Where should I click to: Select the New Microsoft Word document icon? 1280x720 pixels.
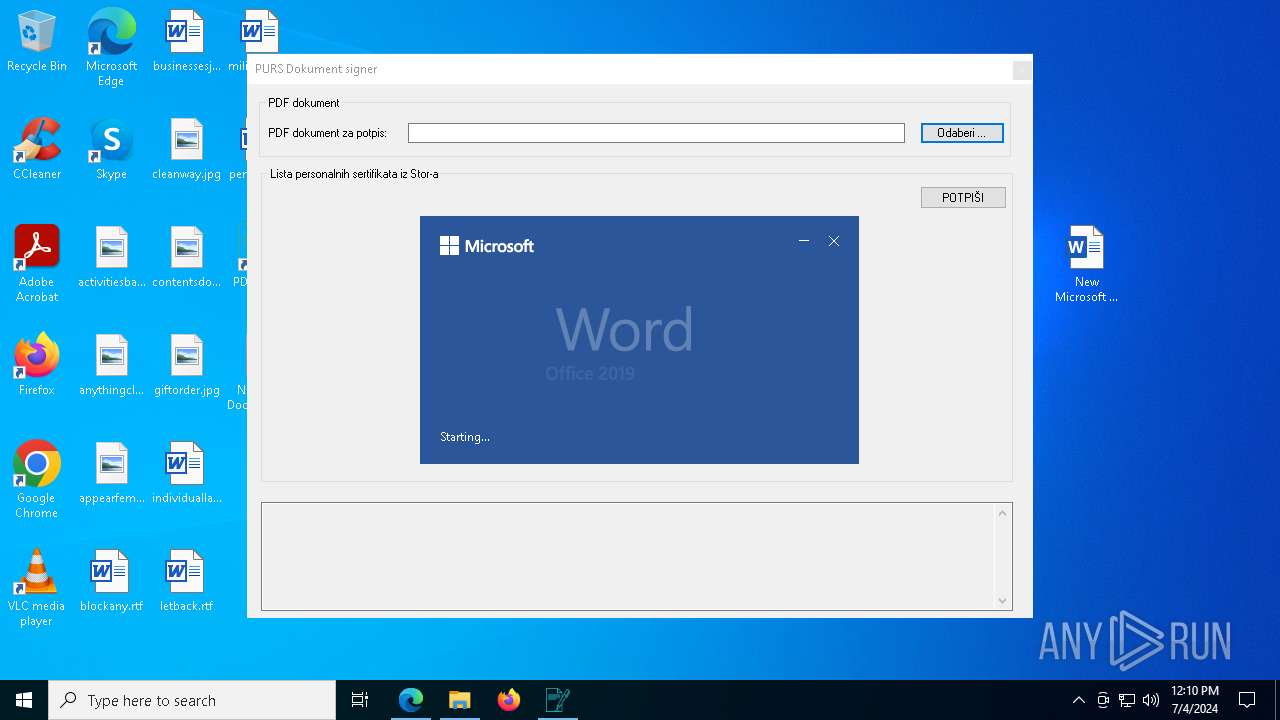click(1086, 264)
